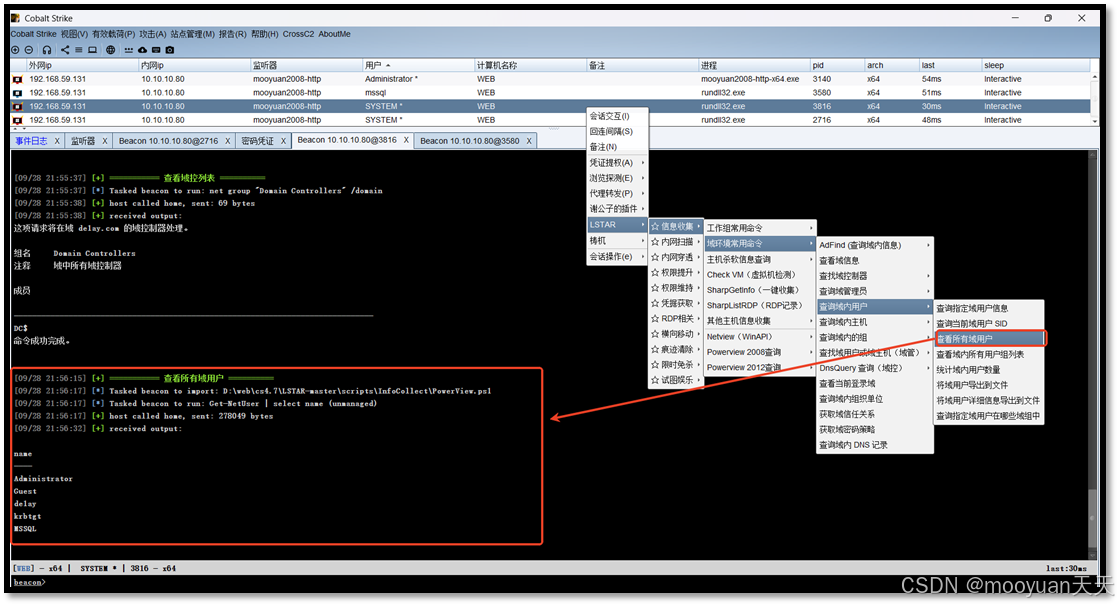Choose 获取域密码策略 menu entry
This screenshot has height=606, width=1119.
click(x=875, y=430)
